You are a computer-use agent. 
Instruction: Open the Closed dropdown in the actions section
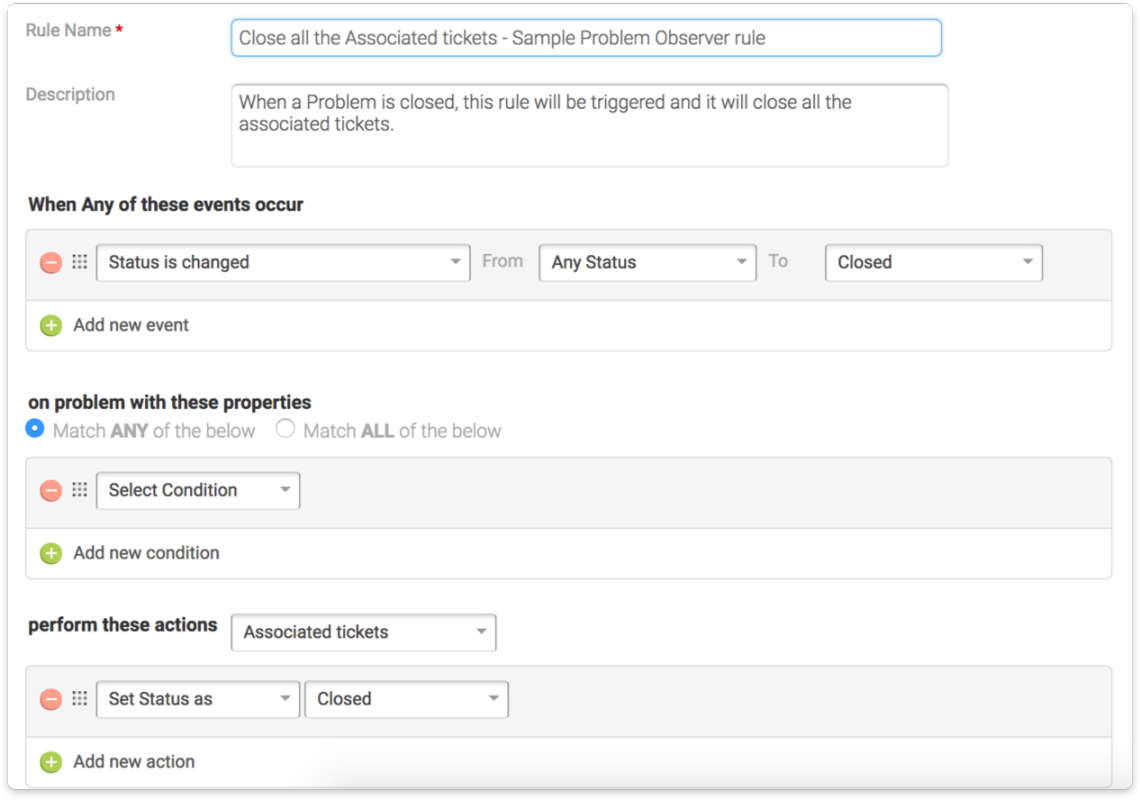pyautogui.click(x=406, y=699)
